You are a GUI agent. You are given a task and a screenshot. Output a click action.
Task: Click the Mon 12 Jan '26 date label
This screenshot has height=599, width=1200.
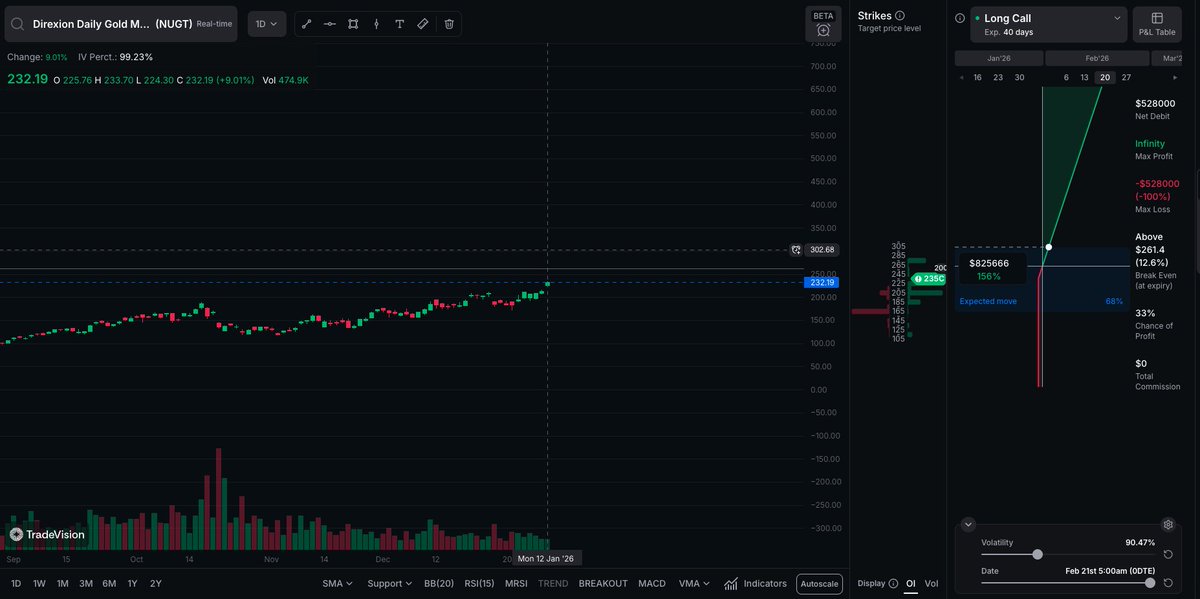pyautogui.click(x=546, y=558)
